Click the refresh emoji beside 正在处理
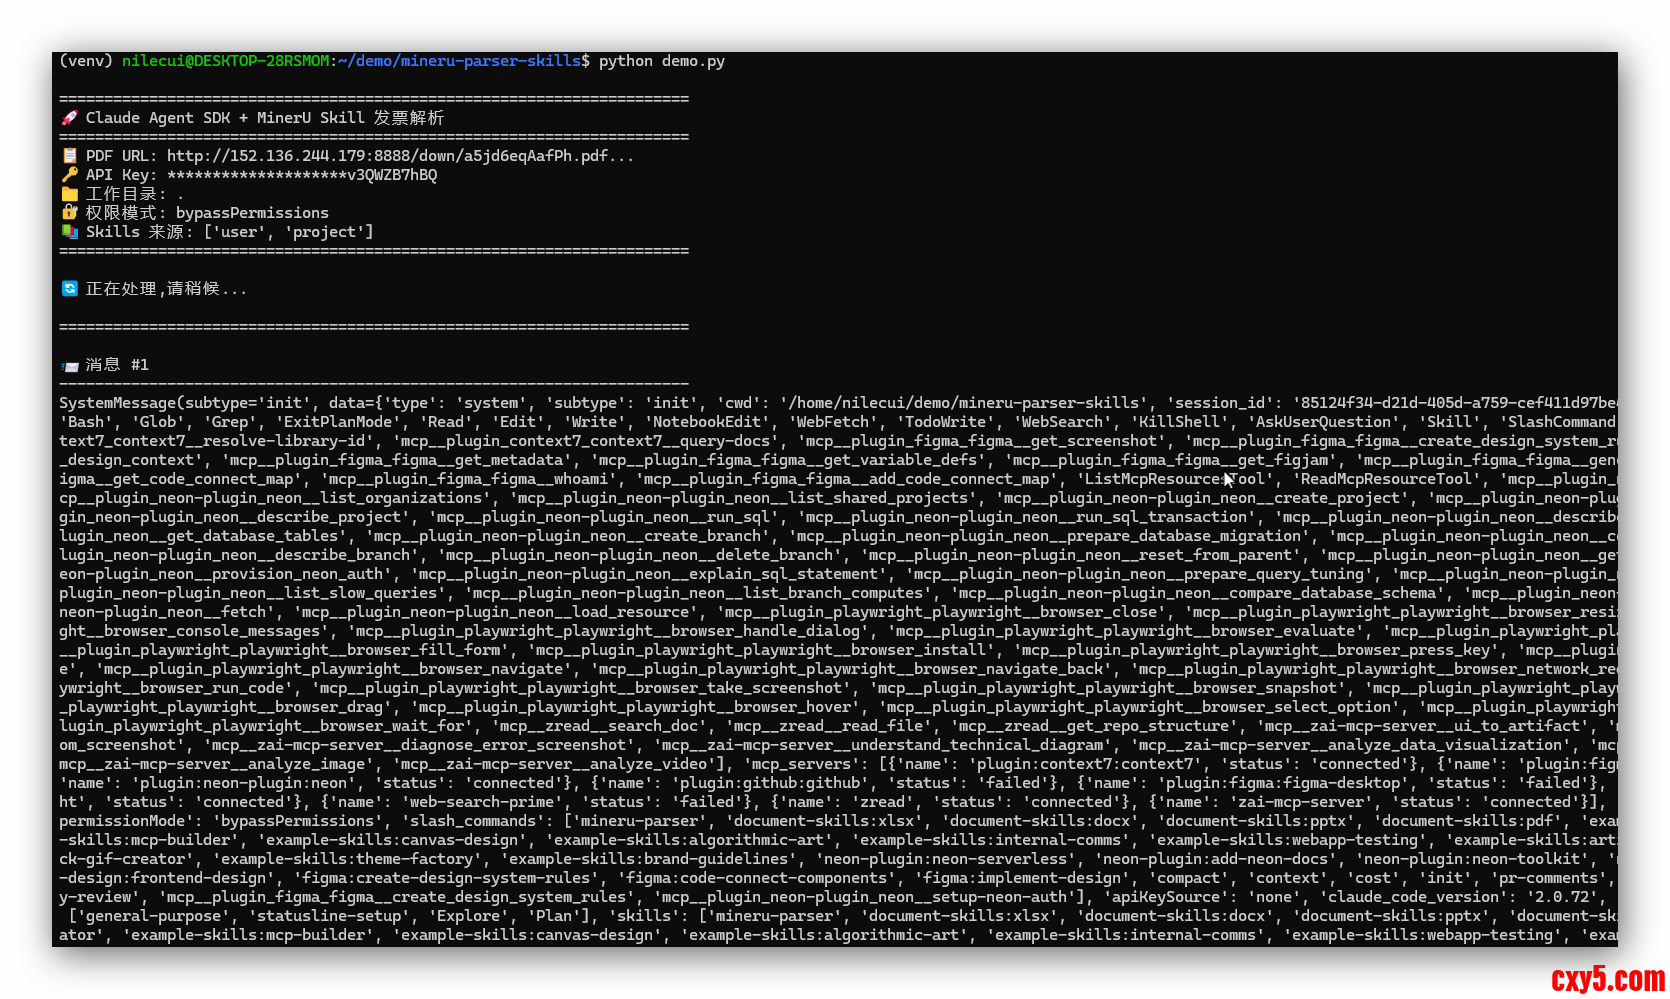Viewport: 1670px width, 999px height. (69, 289)
